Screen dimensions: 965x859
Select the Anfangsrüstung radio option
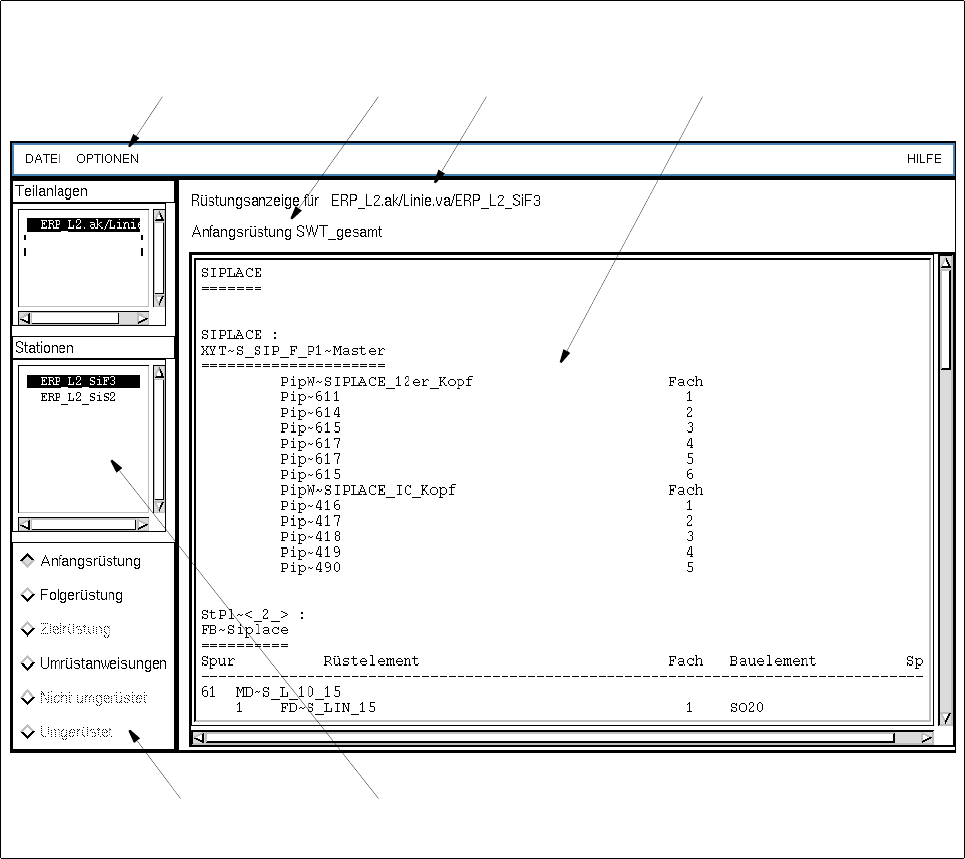pyautogui.click(x=81, y=561)
